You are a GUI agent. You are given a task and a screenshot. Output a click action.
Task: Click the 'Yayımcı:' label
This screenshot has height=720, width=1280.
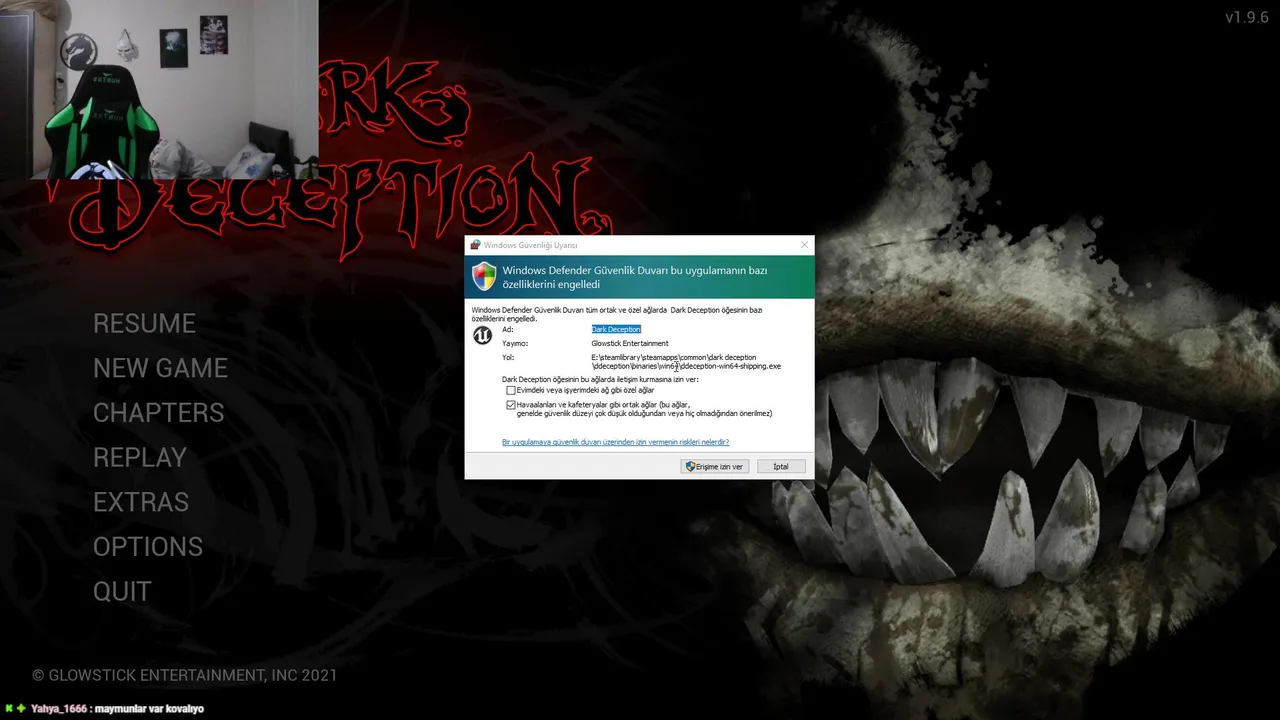pos(515,343)
